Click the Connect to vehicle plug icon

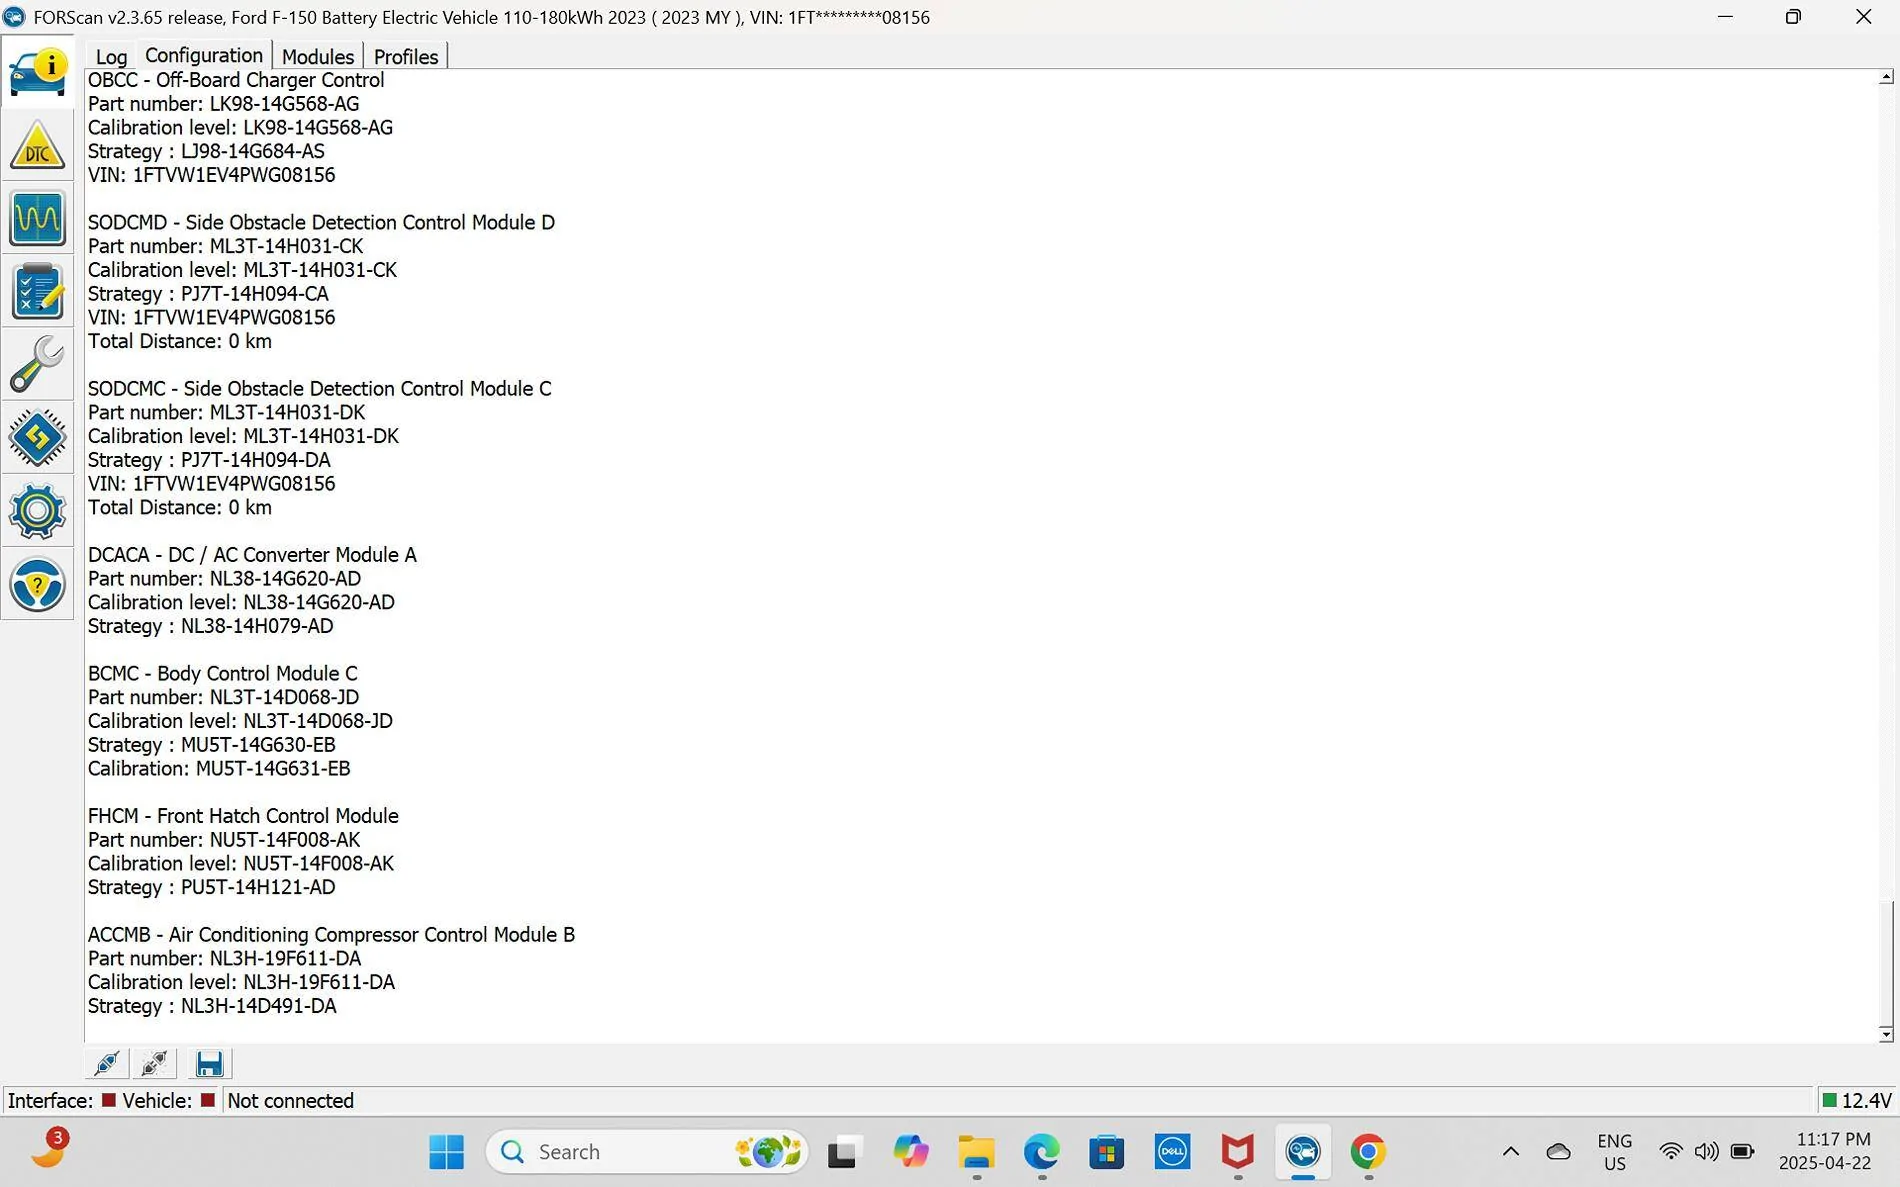[x=107, y=1063]
